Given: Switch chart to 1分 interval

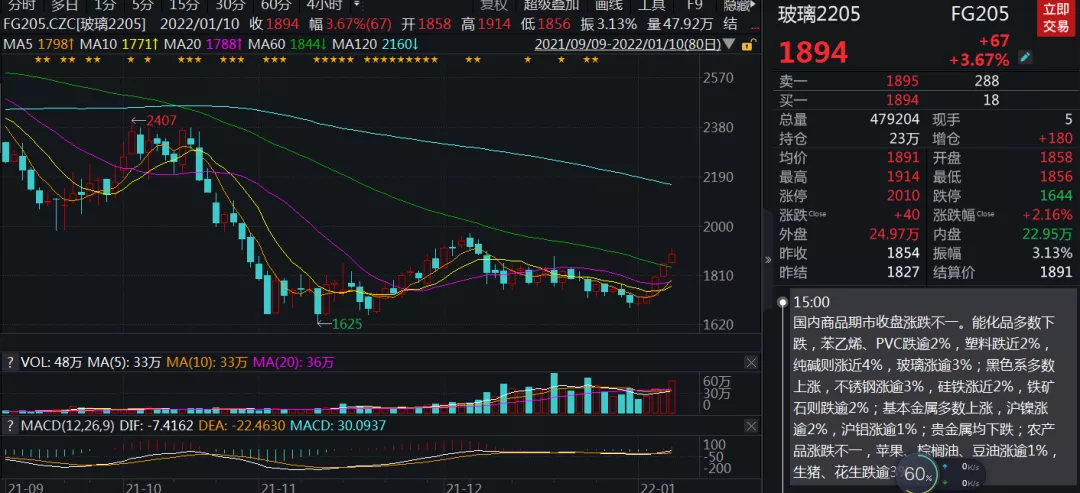Looking at the screenshot, I should click(x=105, y=4).
